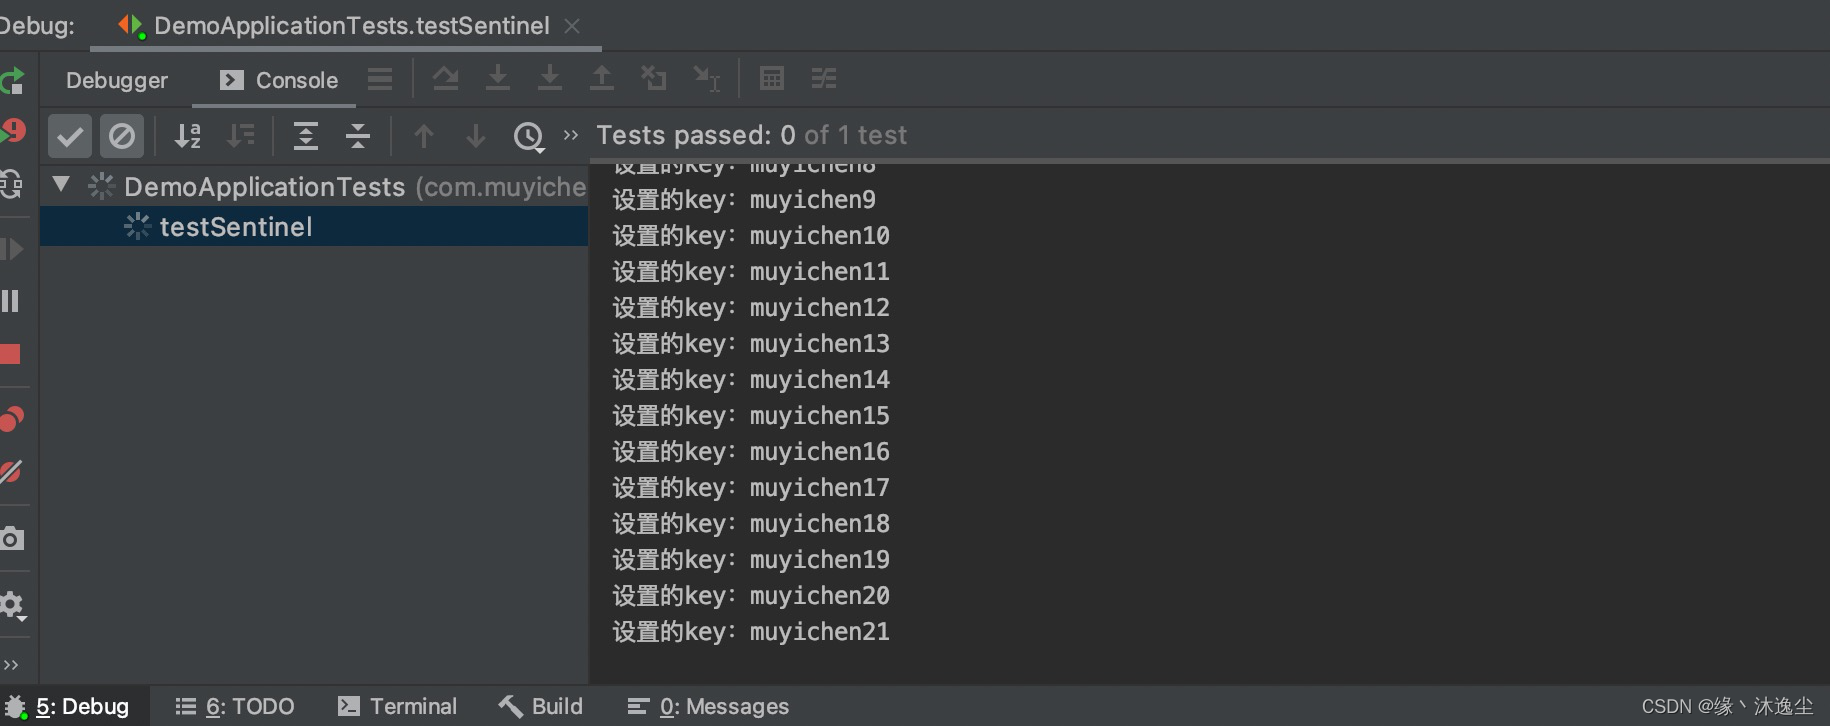Open the Build tool window
Image resolution: width=1830 pixels, height=726 pixels.
(541, 706)
